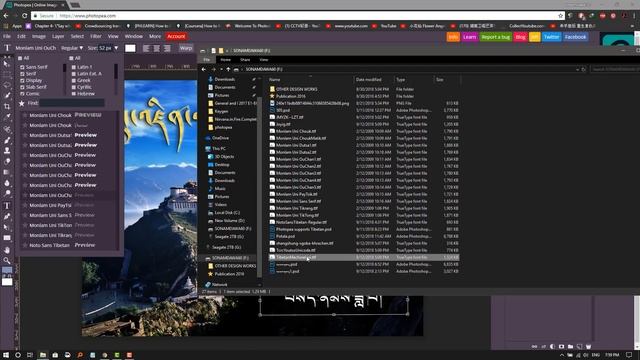
Task: Toggle Display font category checkbox
Action: tap(22, 80)
